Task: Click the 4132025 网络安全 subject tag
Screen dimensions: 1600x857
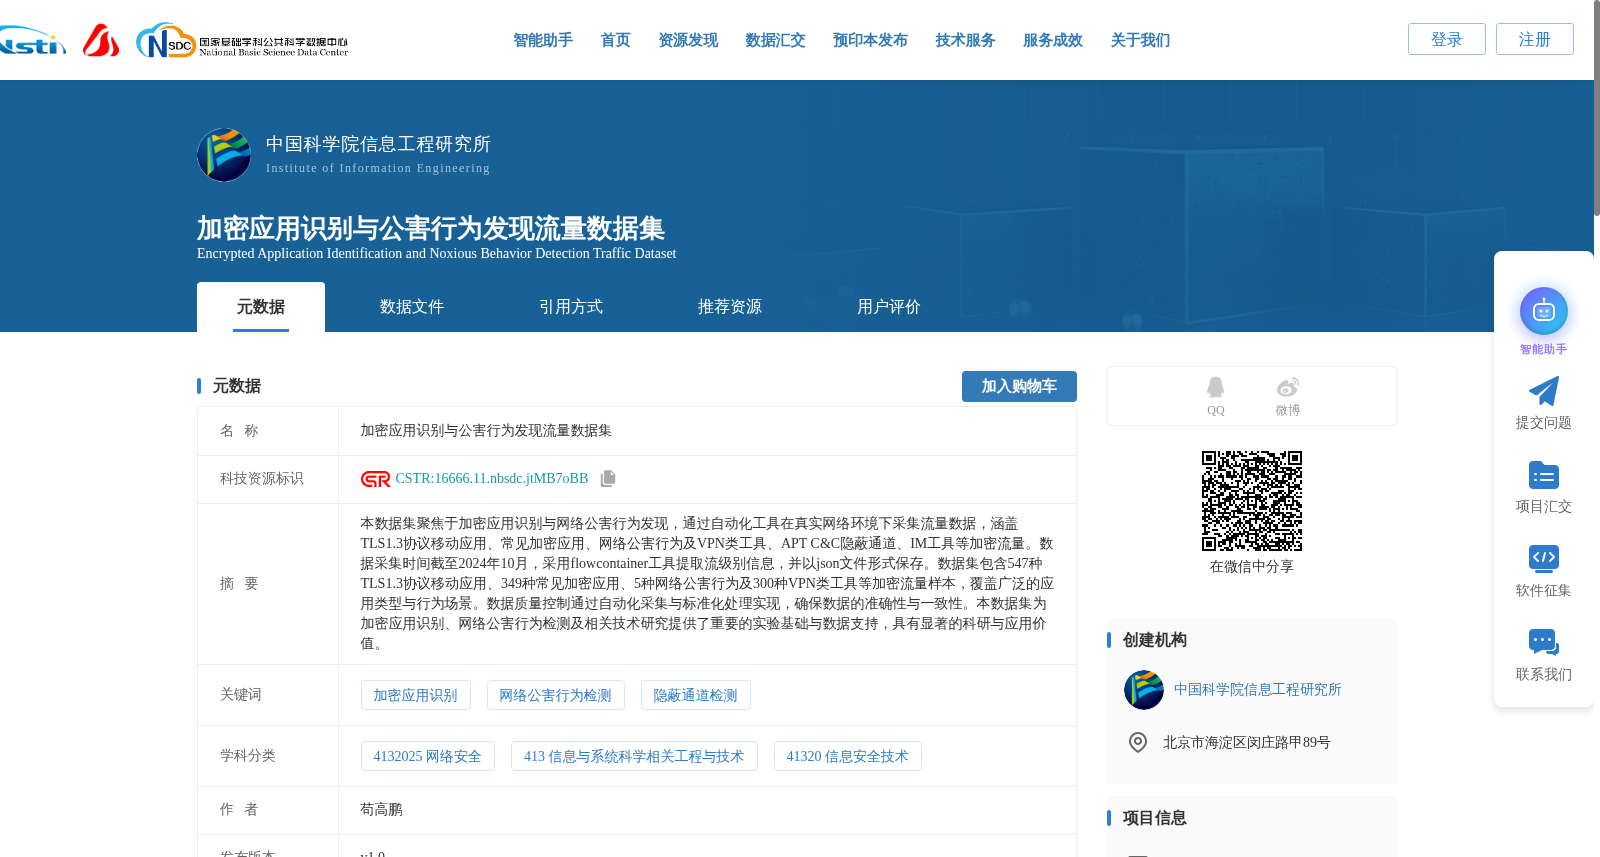Action: point(427,756)
